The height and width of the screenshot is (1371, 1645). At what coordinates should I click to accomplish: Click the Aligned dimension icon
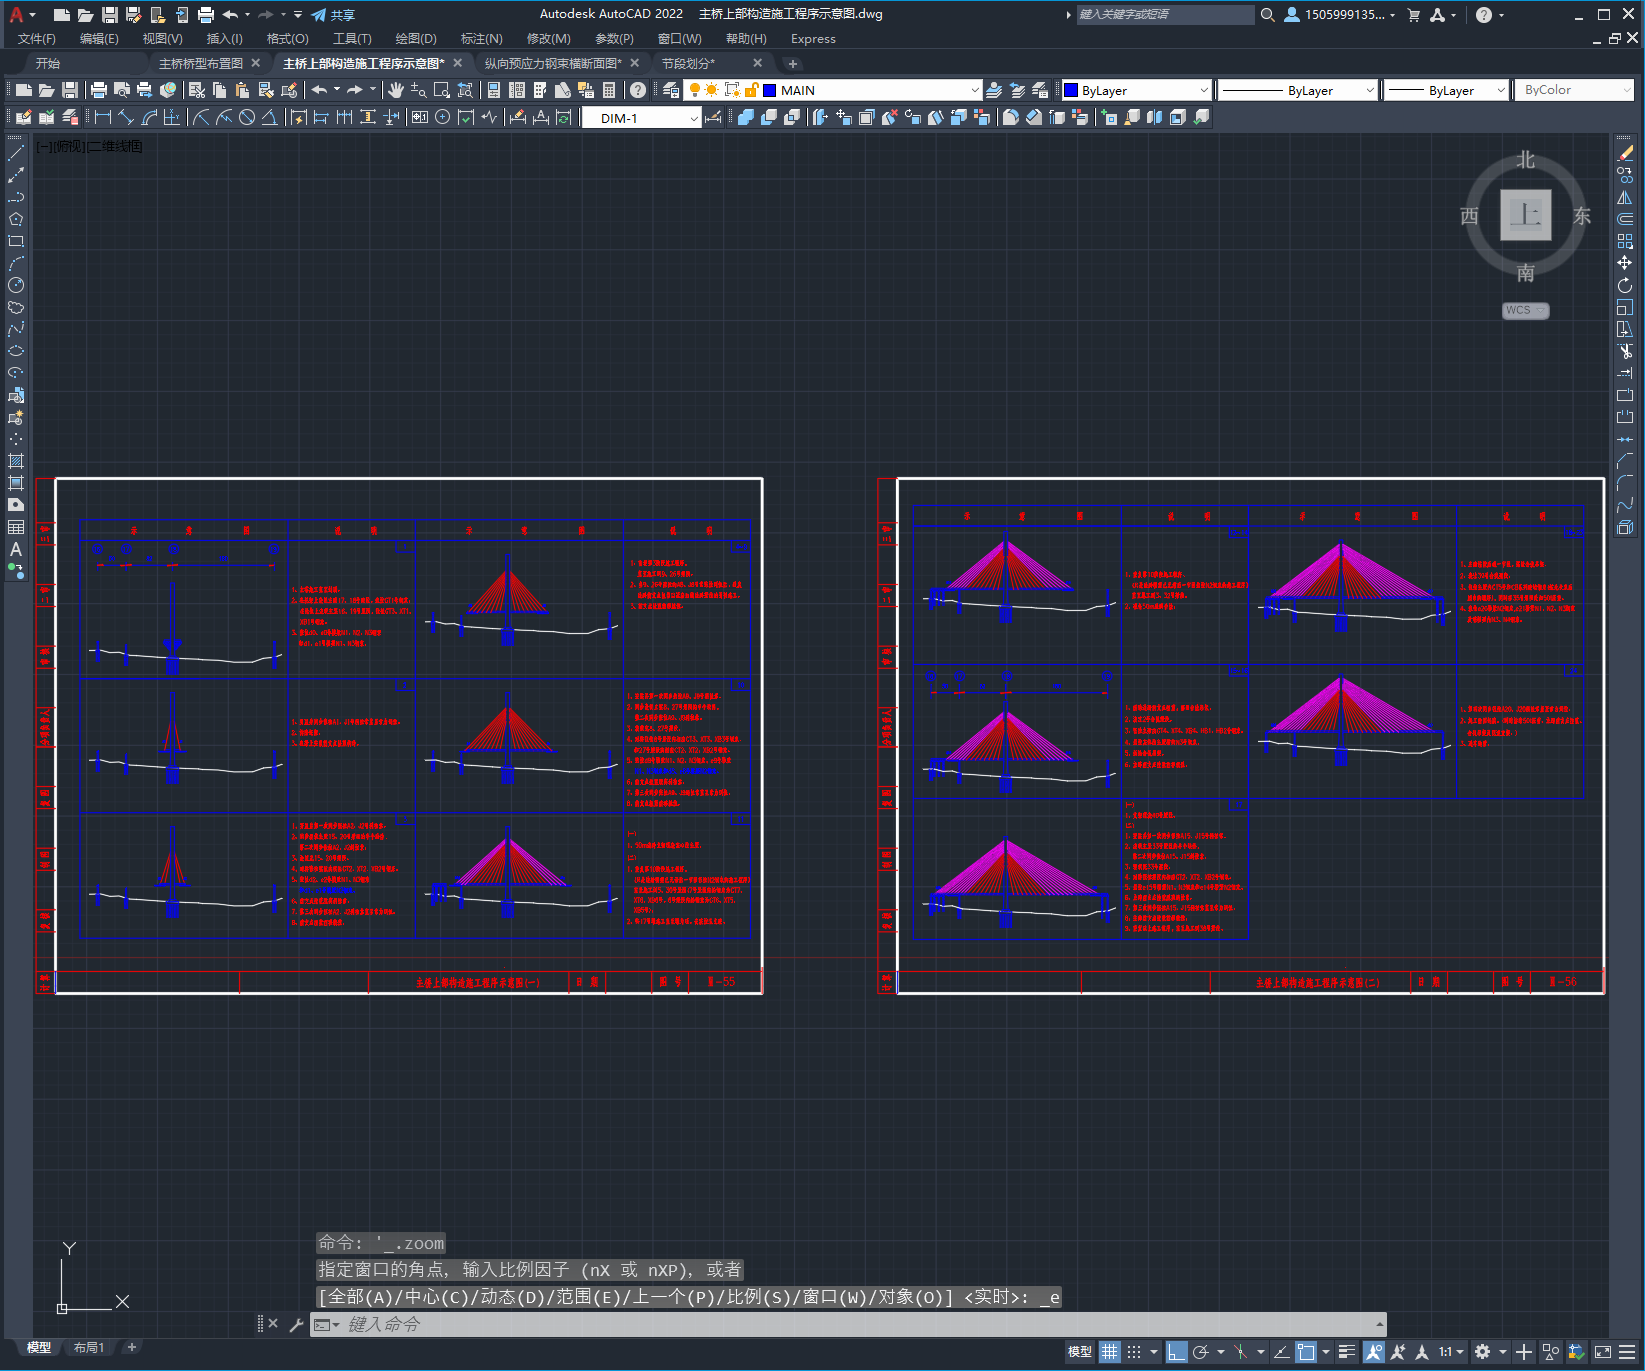[x=126, y=117]
